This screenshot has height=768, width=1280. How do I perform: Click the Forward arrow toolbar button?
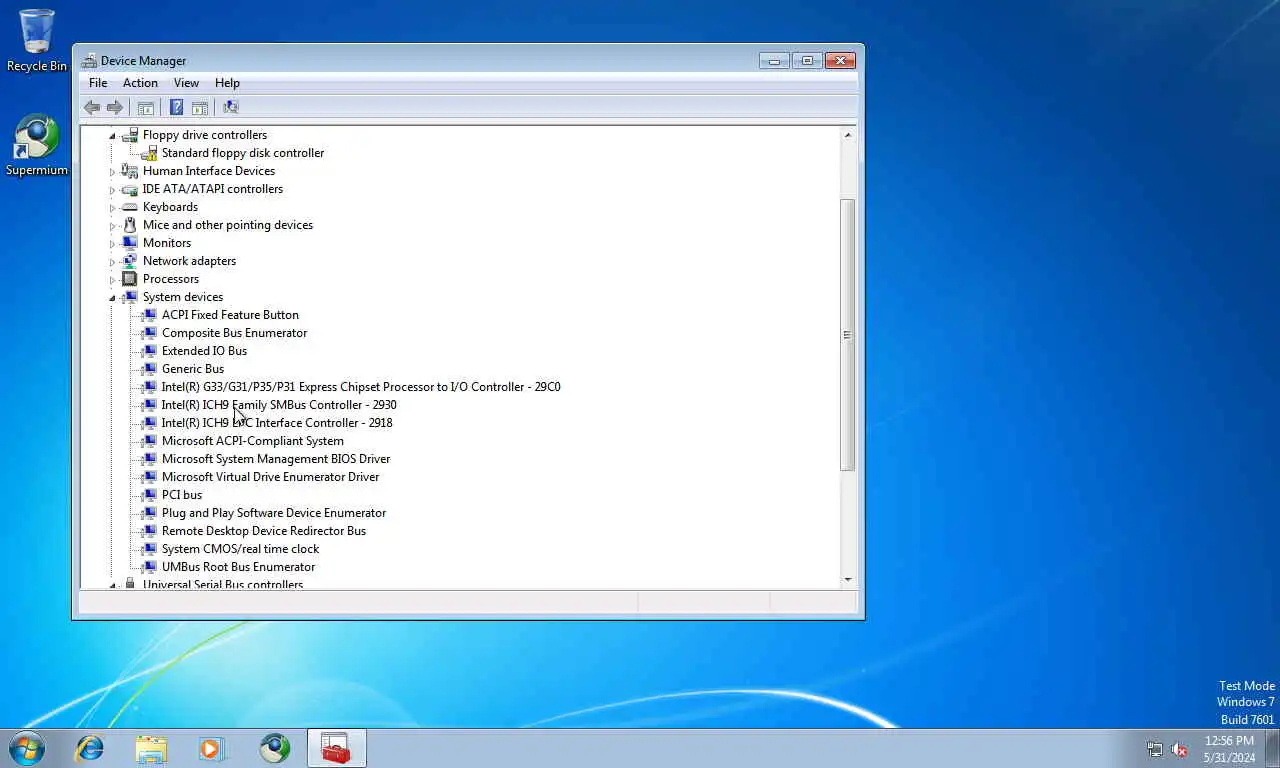coord(115,107)
